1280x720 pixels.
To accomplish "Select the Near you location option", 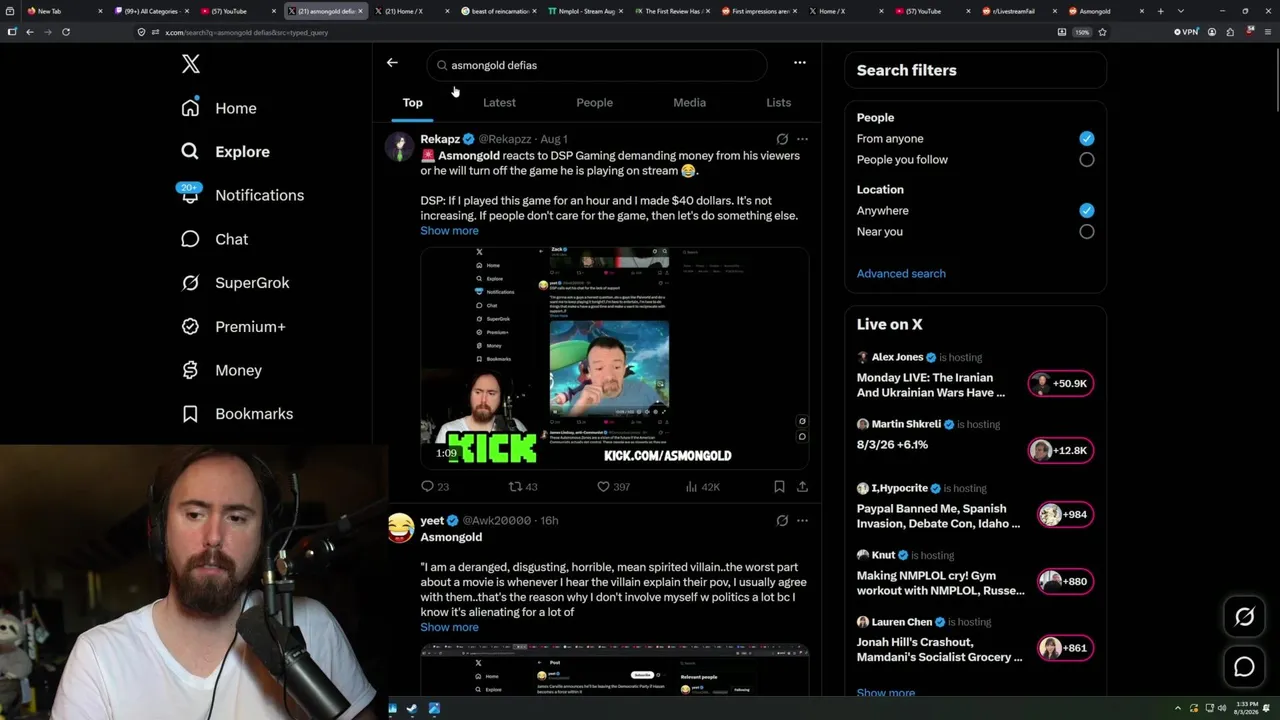I will (x=1087, y=232).
